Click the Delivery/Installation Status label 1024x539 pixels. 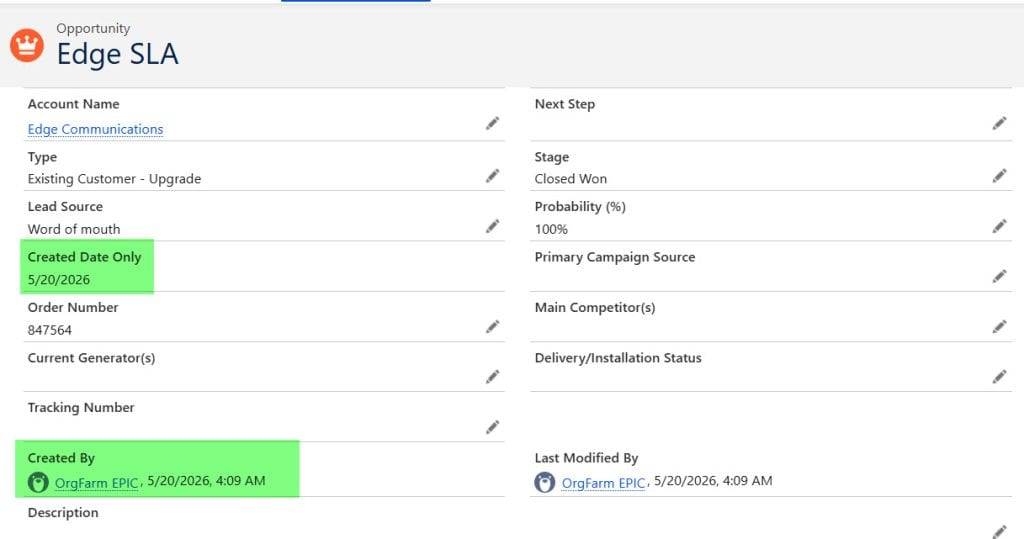[x=618, y=358]
